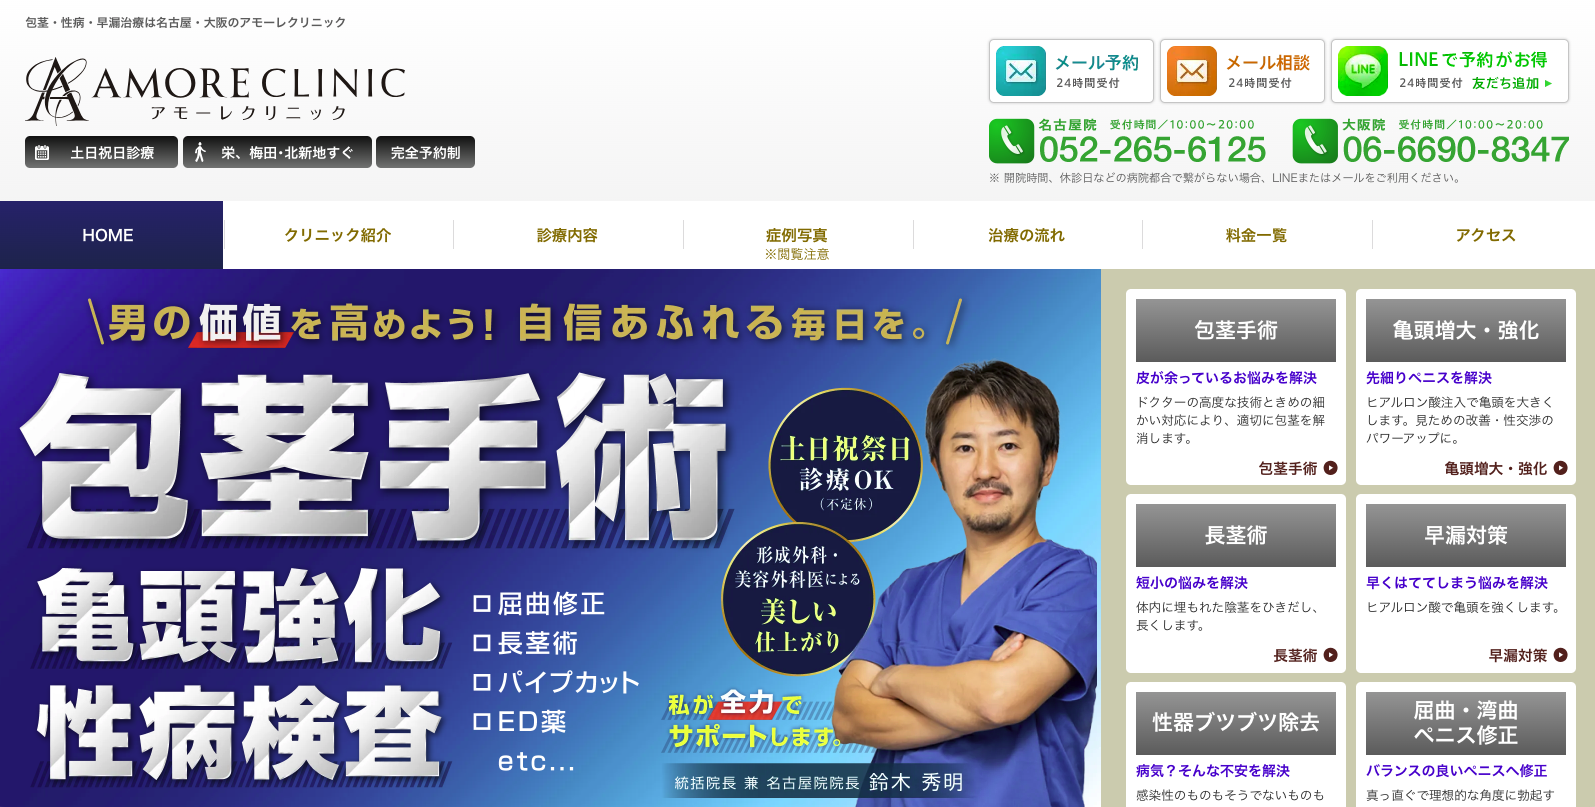Viewport: 1595px width, 807px height.
Task: Click the arrow icon next to 長茎術 link
Action: pos(1330,655)
